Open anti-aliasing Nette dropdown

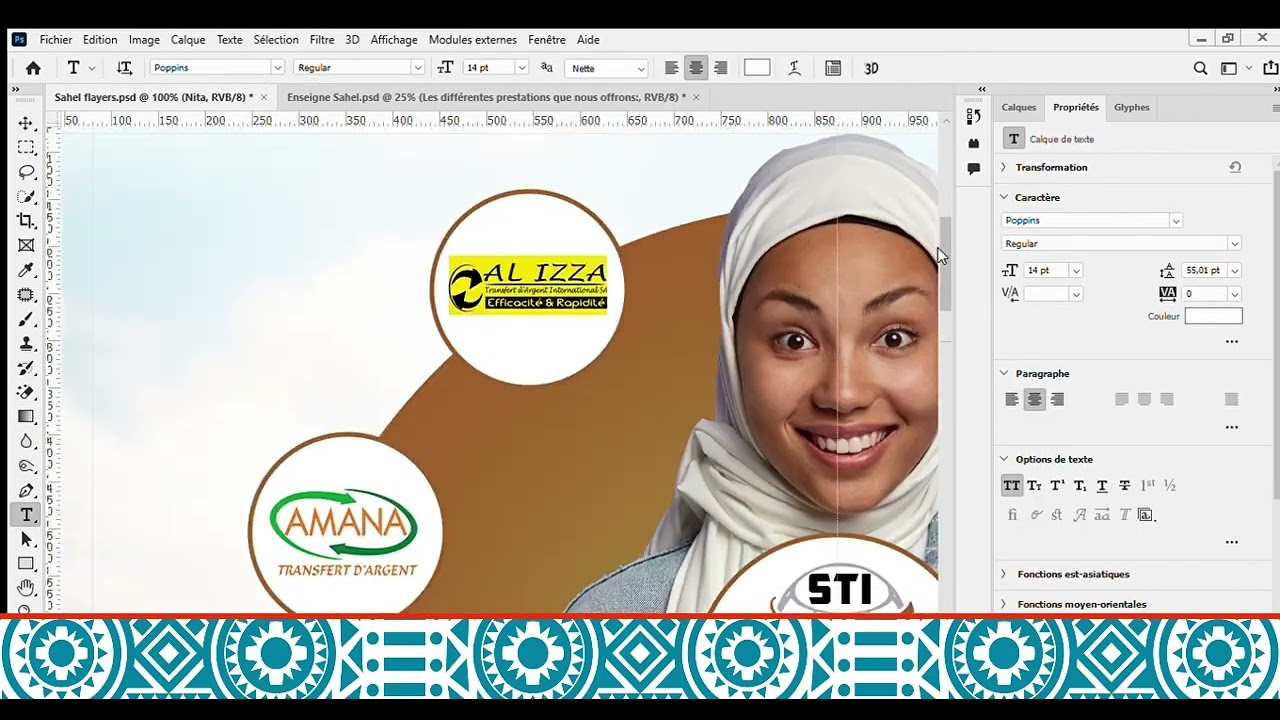click(640, 68)
